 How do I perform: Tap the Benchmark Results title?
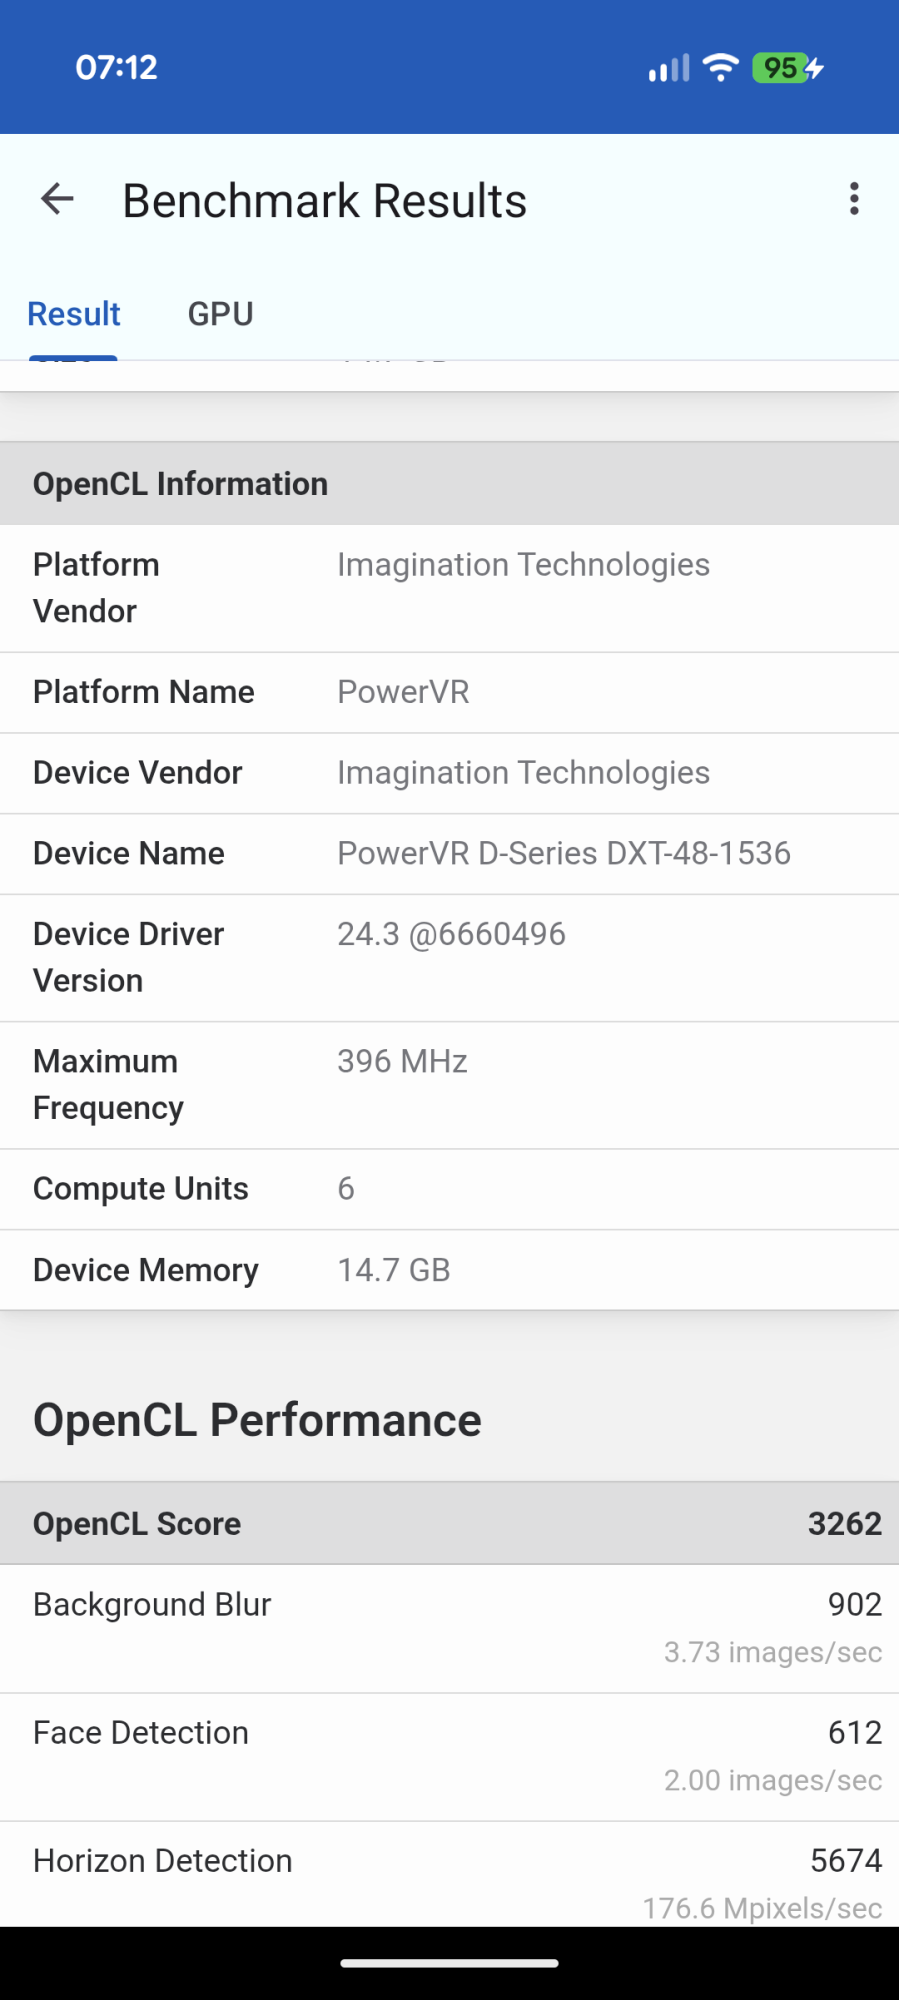[x=324, y=201]
